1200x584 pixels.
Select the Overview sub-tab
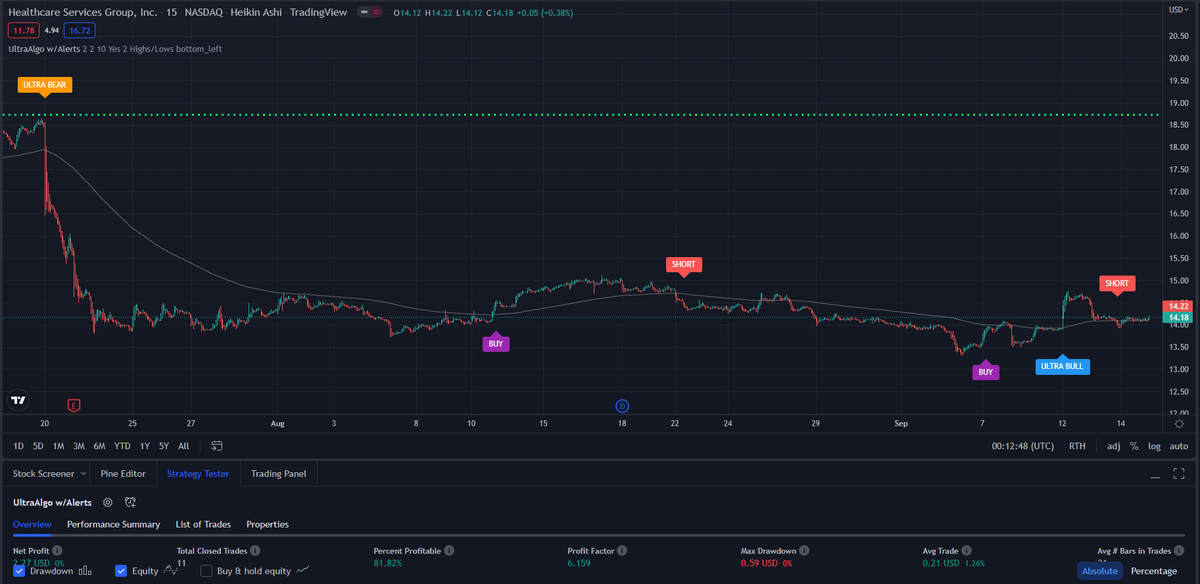[32, 524]
